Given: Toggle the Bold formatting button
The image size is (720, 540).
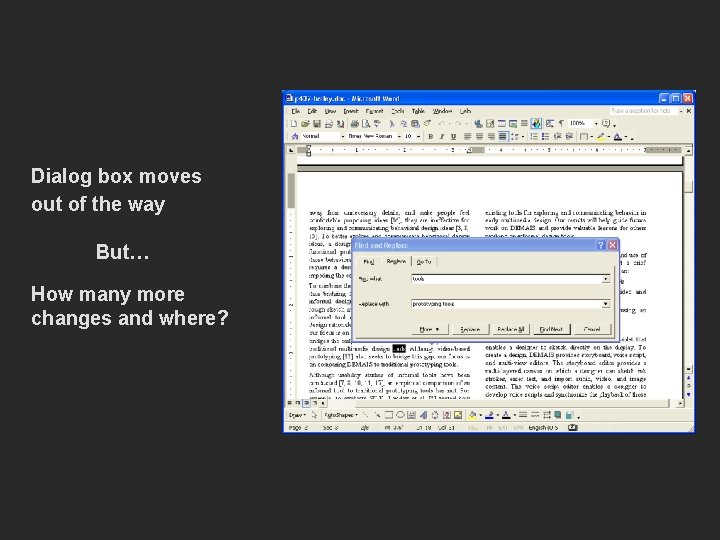Looking at the screenshot, I should [x=430, y=136].
